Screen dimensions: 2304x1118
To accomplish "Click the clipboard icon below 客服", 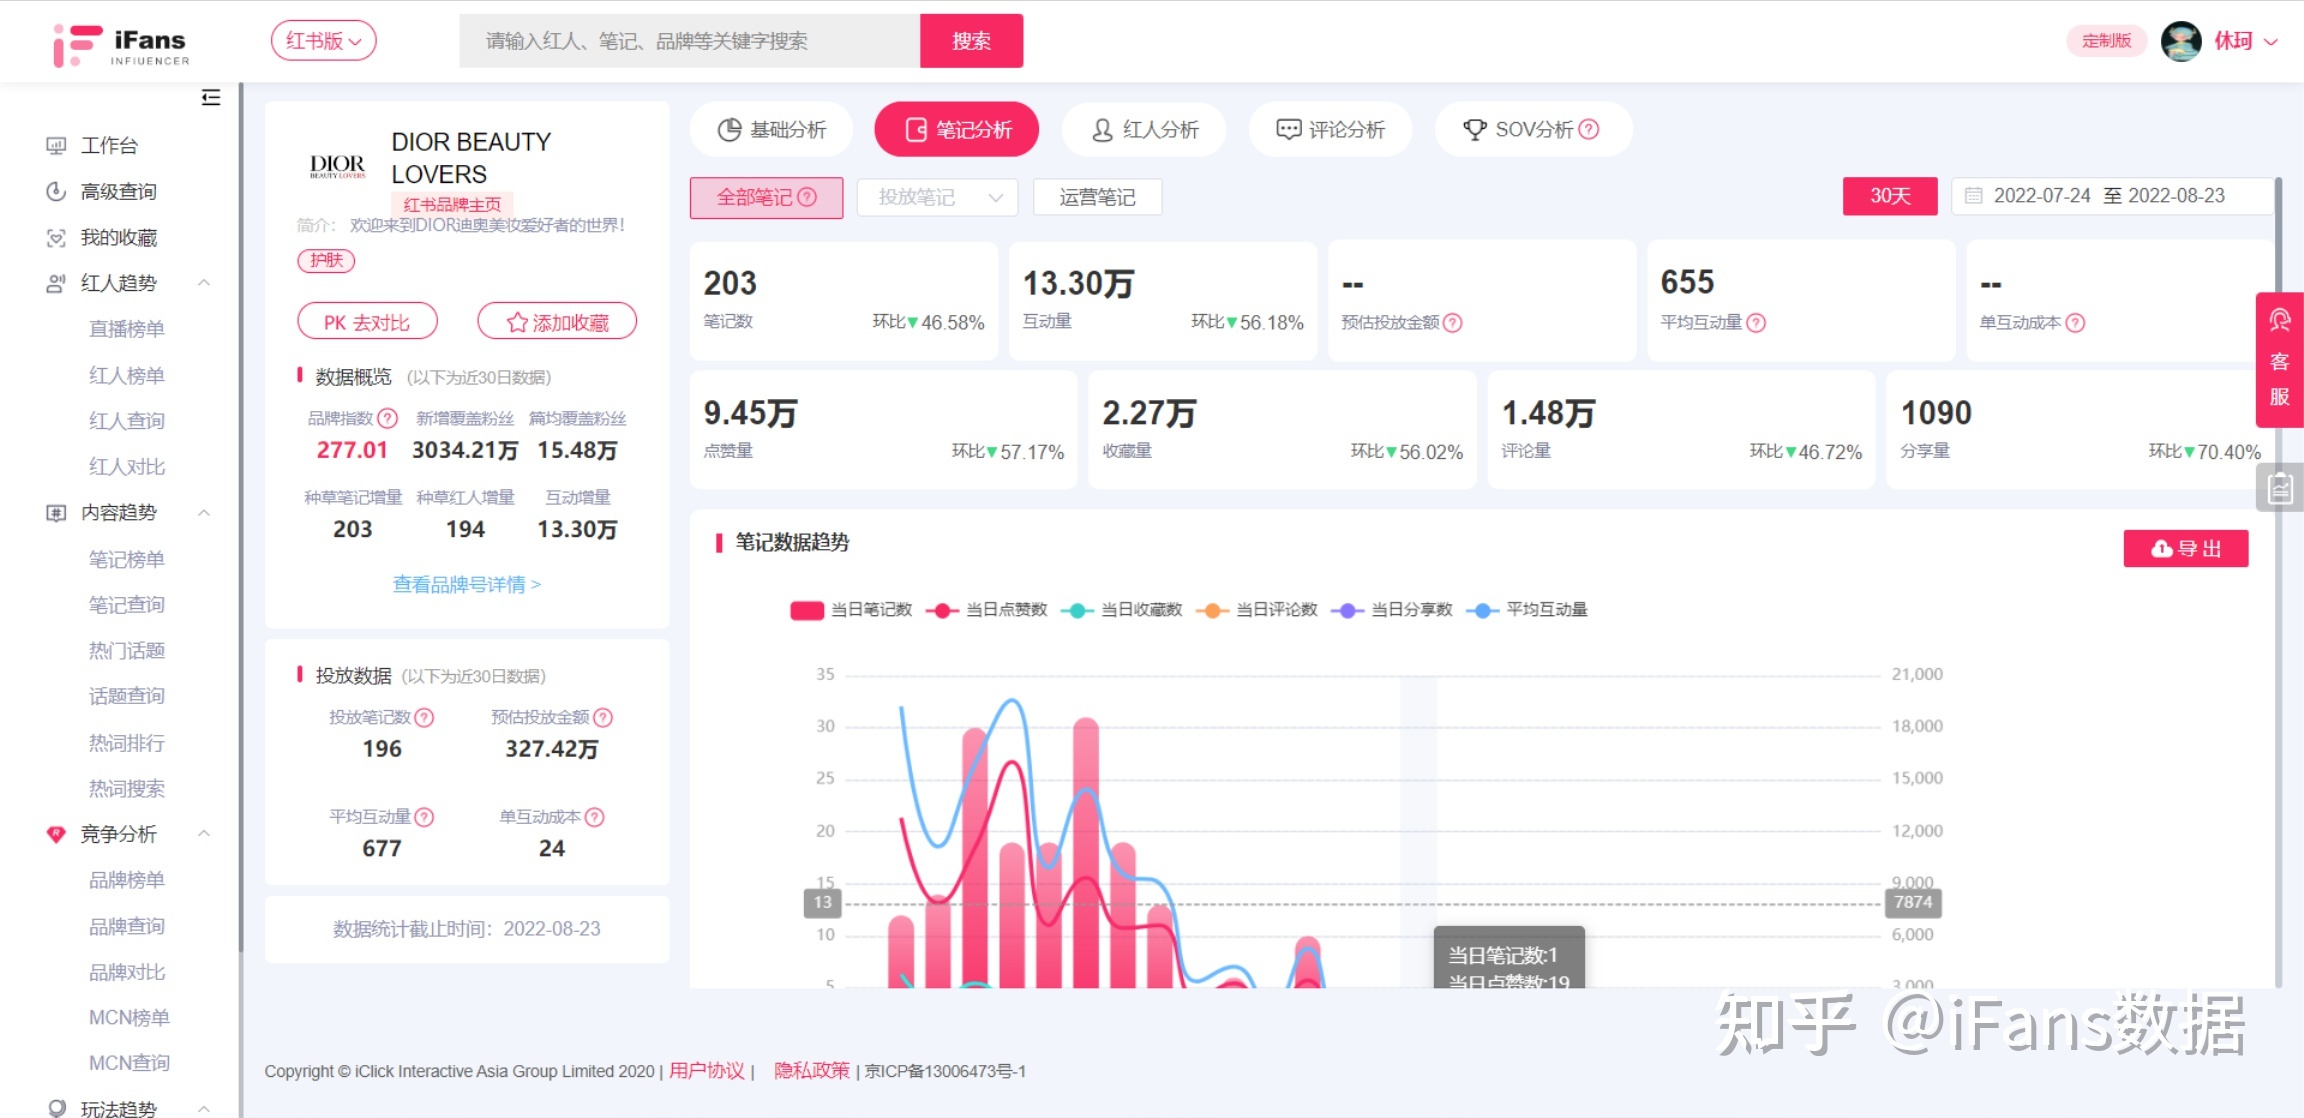I will pos(2280,489).
